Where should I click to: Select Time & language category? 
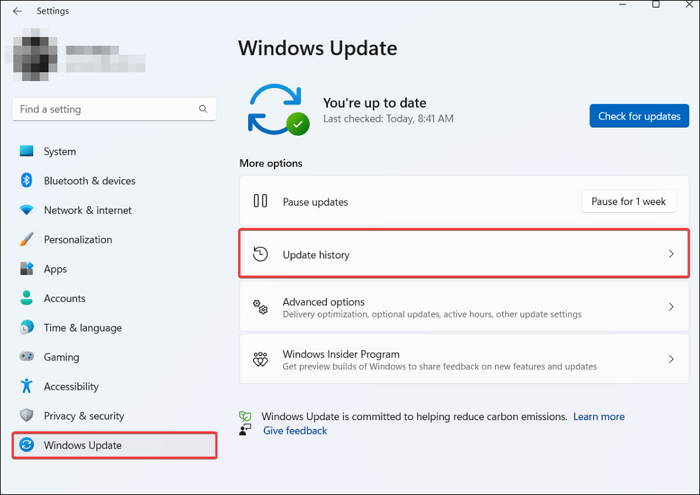pos(82,328)
